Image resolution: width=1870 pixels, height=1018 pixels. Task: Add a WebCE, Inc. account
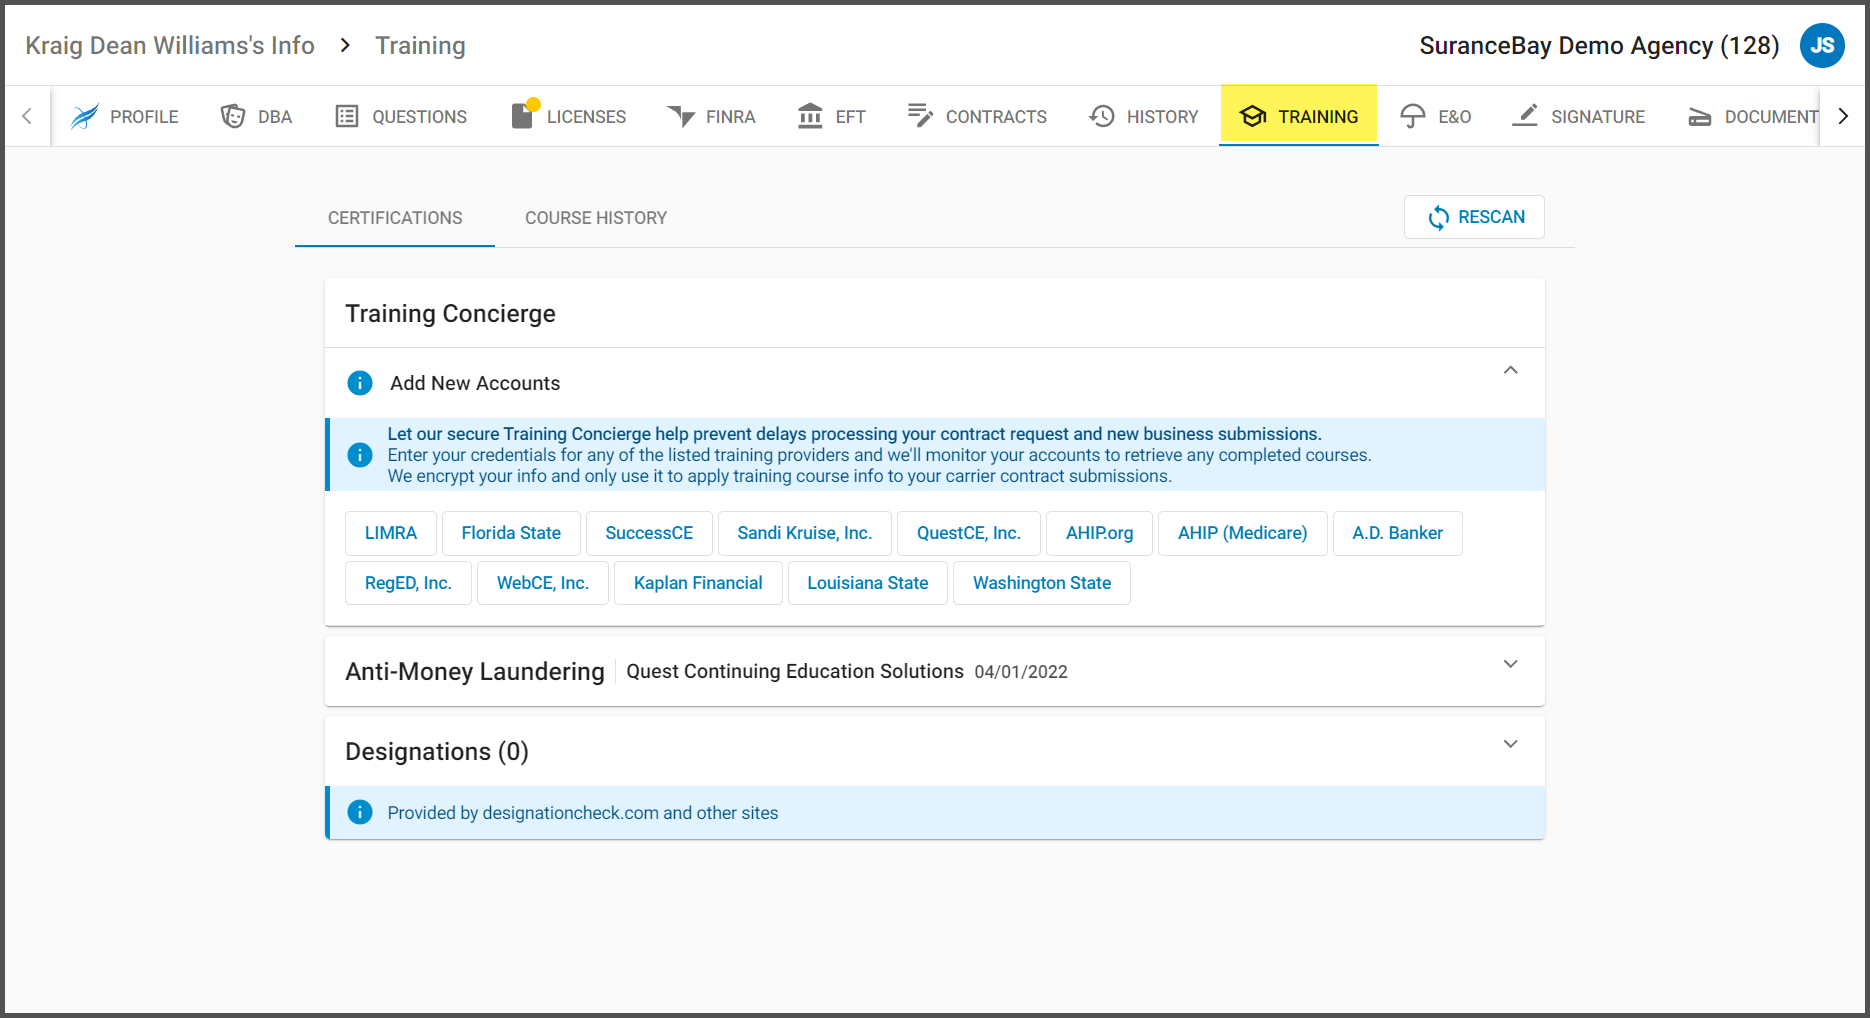click(x=543, y=583)
